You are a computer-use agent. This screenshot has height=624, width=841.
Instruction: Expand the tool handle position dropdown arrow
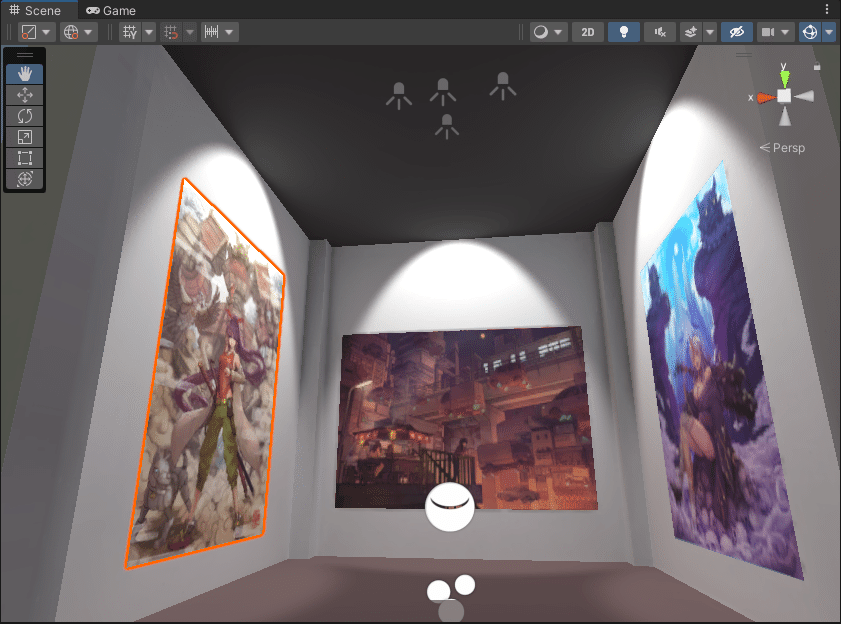point(47,32)
